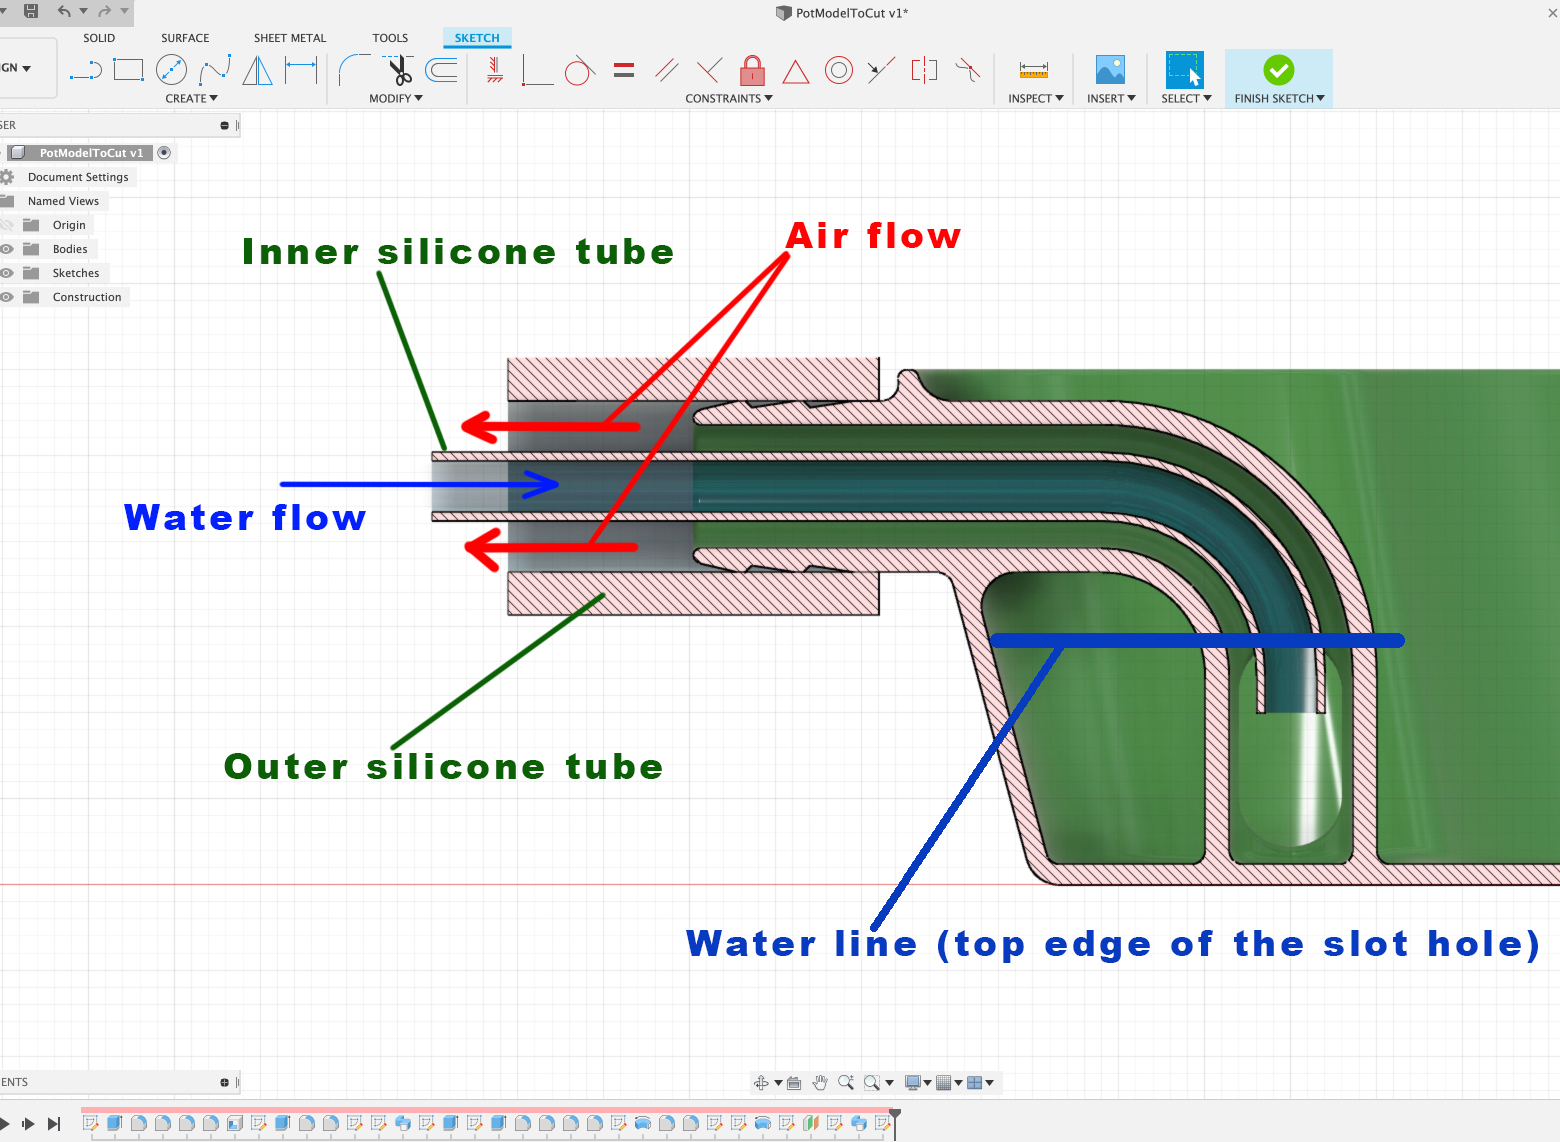Activate the Pan hand tool
This screenshot has width=1560, height=1142.
point(820,1081)
